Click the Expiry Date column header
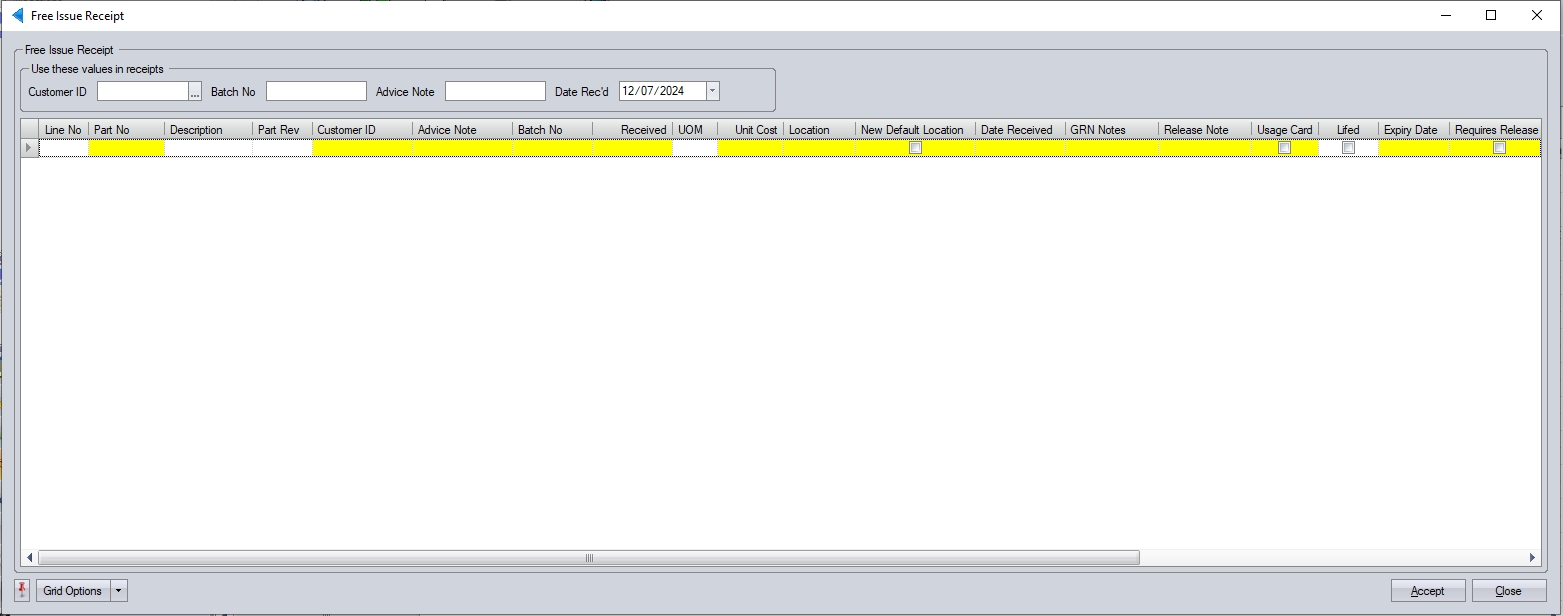Screen dimensions: 1563x616 [x=1414, y=130]
